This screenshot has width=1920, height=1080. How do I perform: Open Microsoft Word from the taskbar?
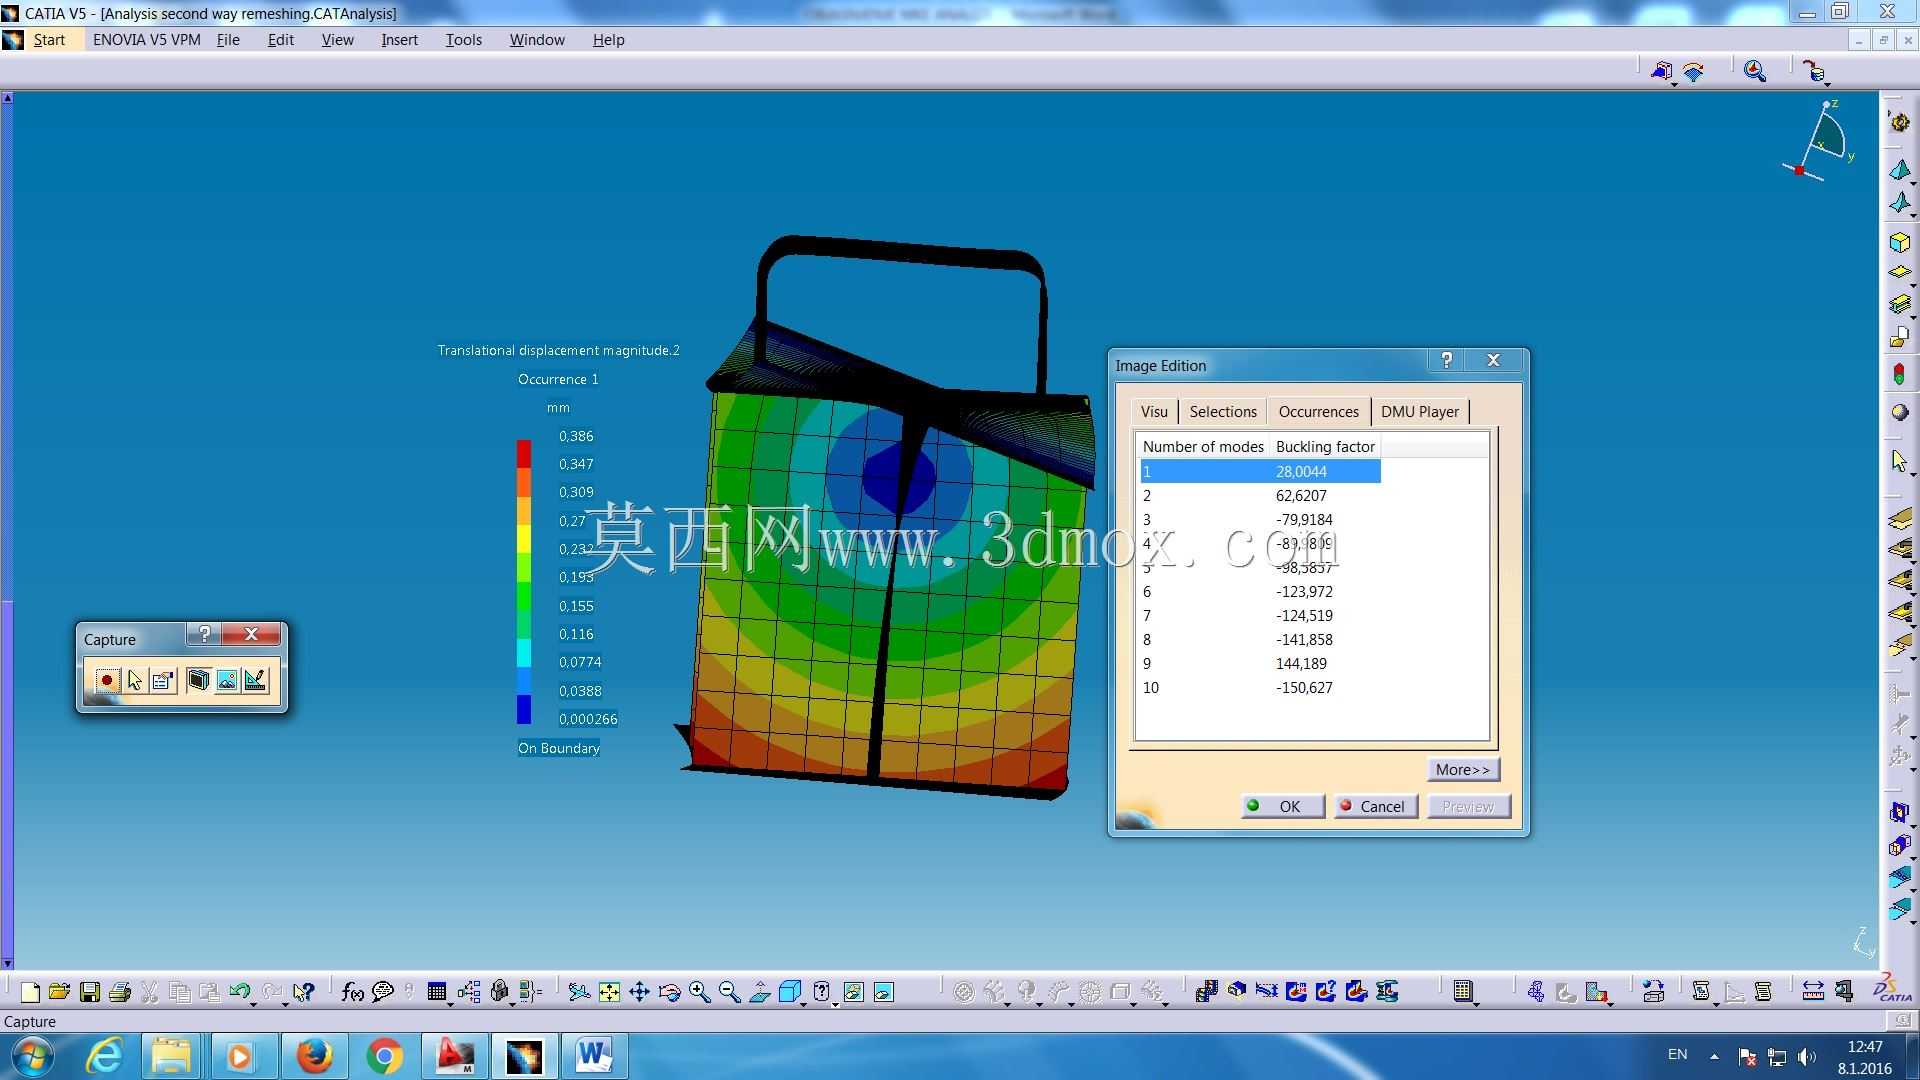coord(594,1056)
